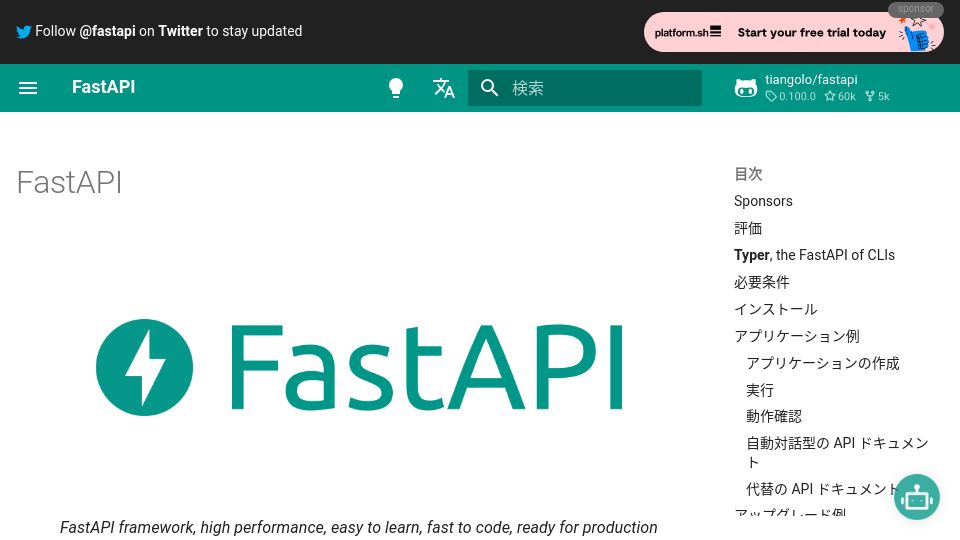Screen dimensions: 960x540
Task: Open 動作確認 subsection link
Action: tap(774, 416)
